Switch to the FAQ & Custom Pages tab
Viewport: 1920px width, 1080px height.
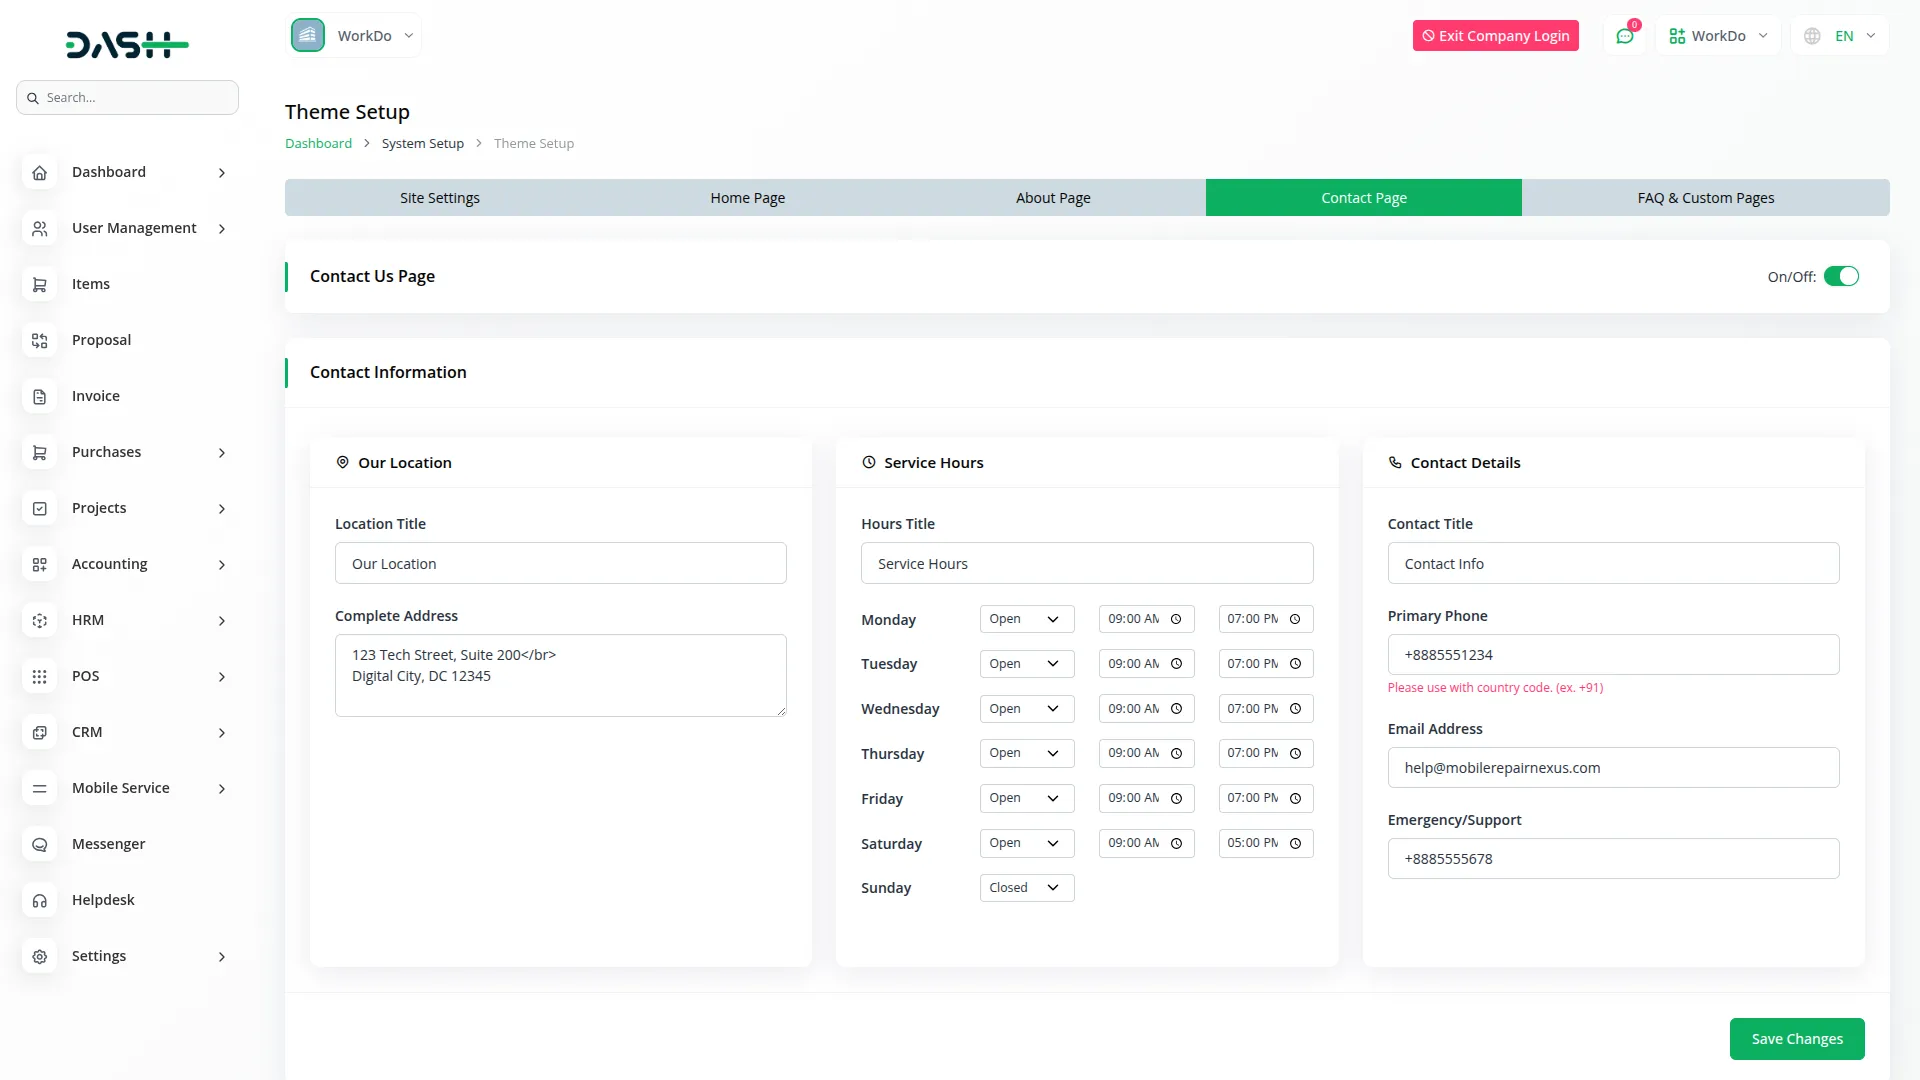click(x=1705, y=198)
